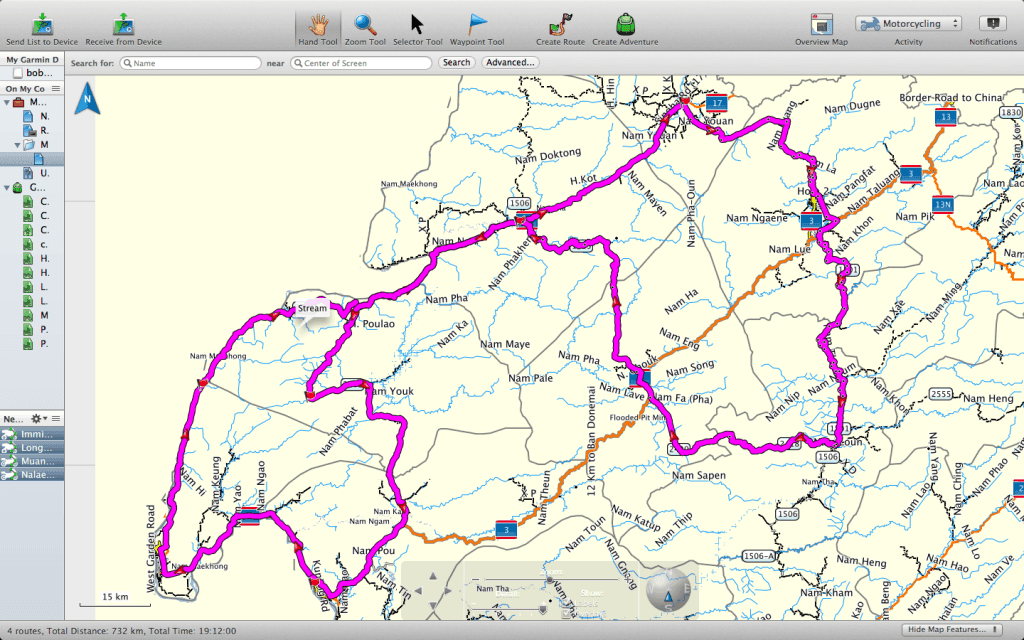Open the Overview Map
Viewport: 1024px width, 640px height.
[x=821, y=24]
